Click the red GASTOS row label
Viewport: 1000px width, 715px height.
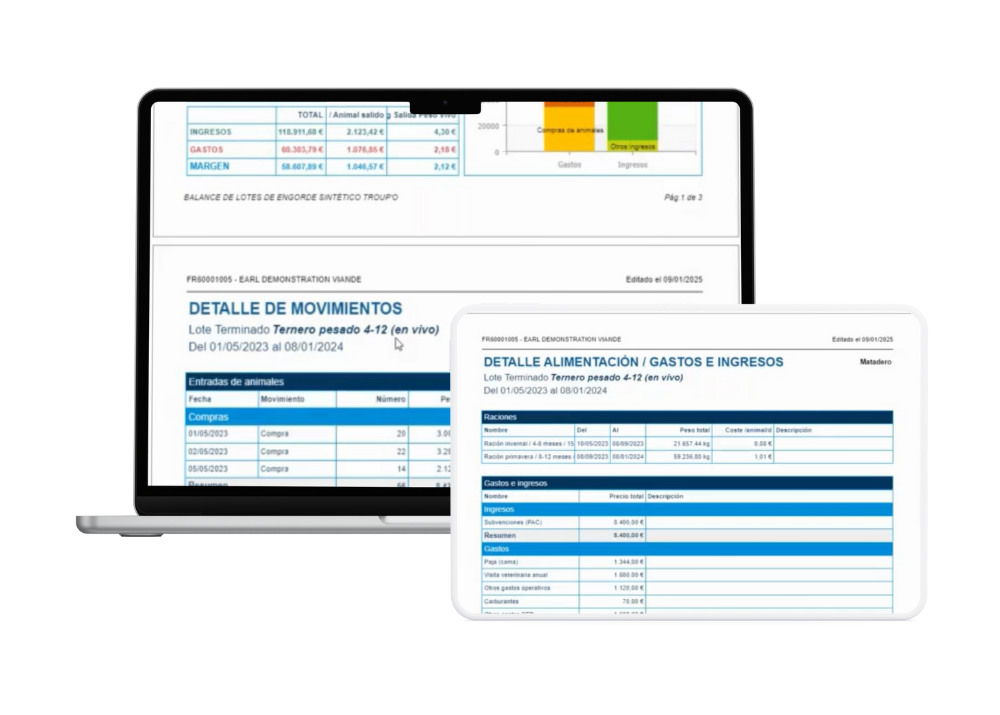(x=207, y=149)
